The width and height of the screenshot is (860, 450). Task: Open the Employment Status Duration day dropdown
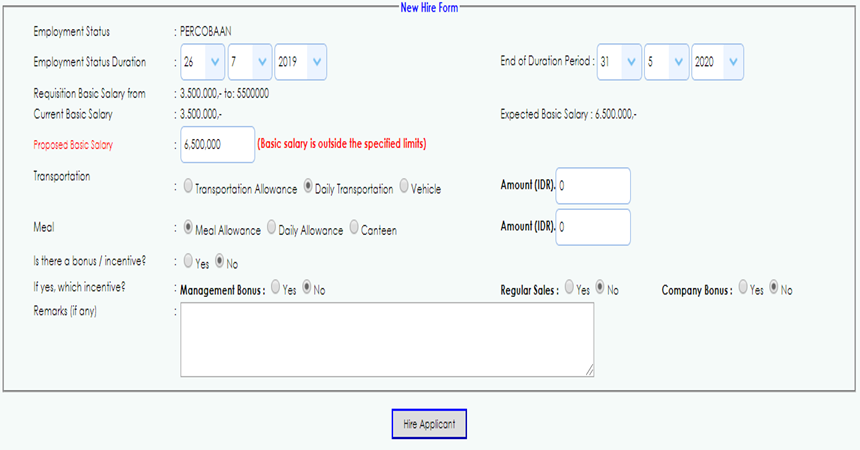[203, 63]
